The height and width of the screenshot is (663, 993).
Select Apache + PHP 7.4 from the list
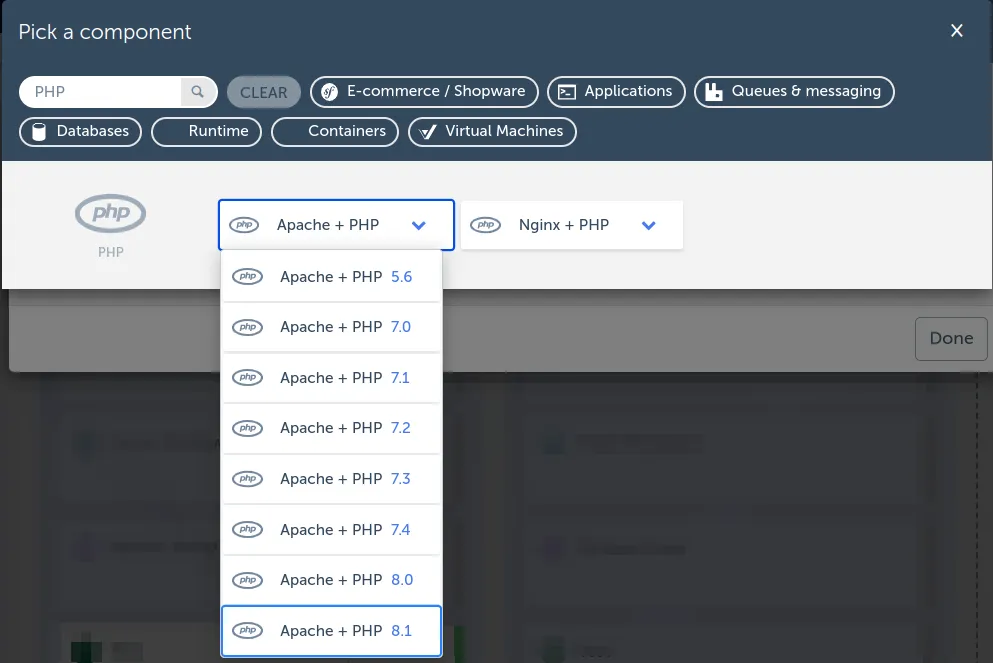click(331, 529)
